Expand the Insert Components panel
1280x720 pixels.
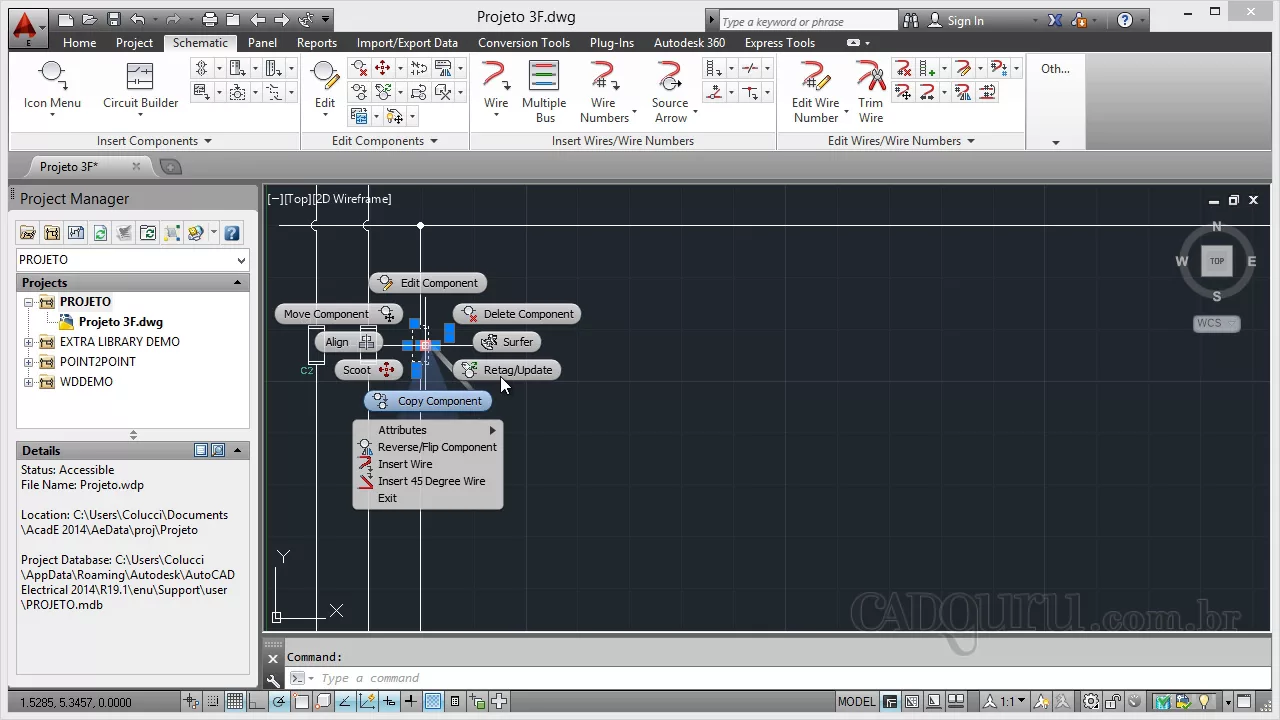[x=154, y=141]
